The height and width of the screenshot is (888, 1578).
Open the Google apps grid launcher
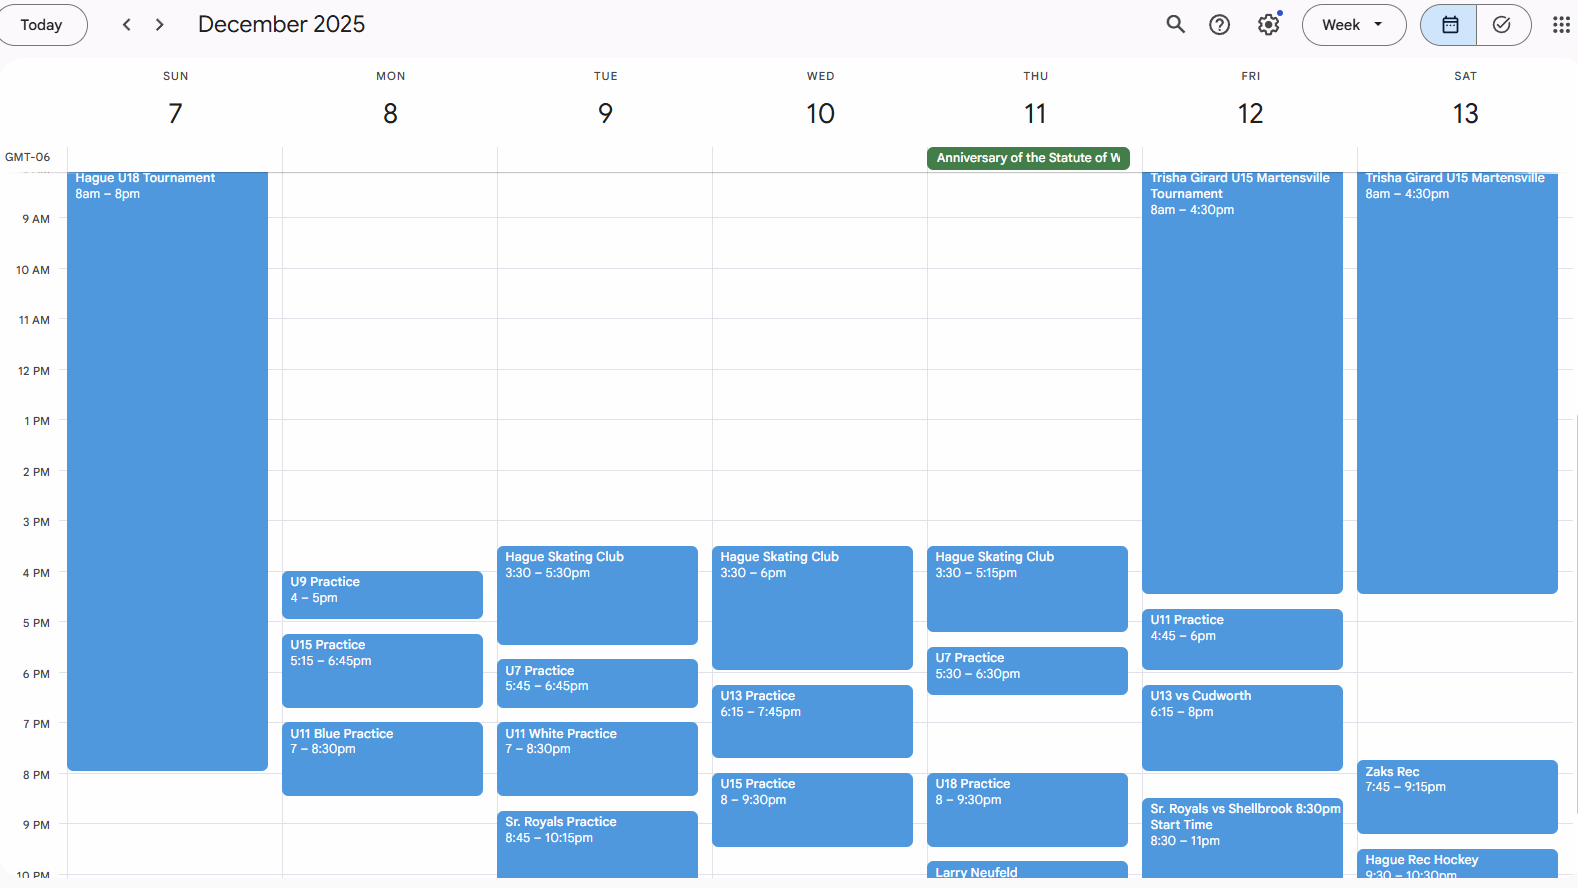[x=1560, y=25]
